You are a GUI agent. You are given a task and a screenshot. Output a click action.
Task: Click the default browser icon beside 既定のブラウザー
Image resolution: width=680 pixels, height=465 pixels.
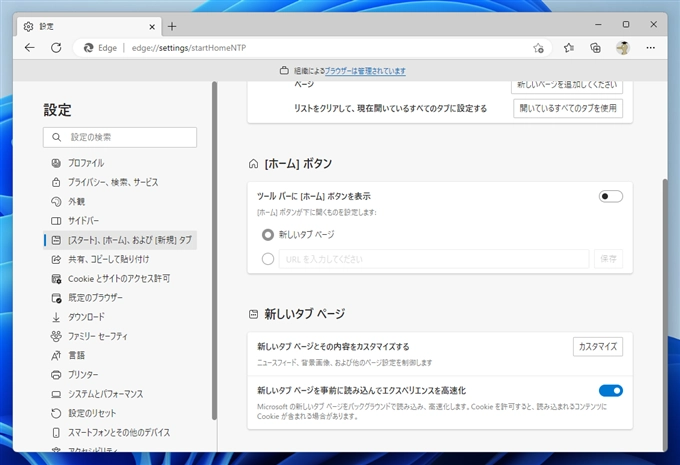pyautogui.click(x=56, y=298)
